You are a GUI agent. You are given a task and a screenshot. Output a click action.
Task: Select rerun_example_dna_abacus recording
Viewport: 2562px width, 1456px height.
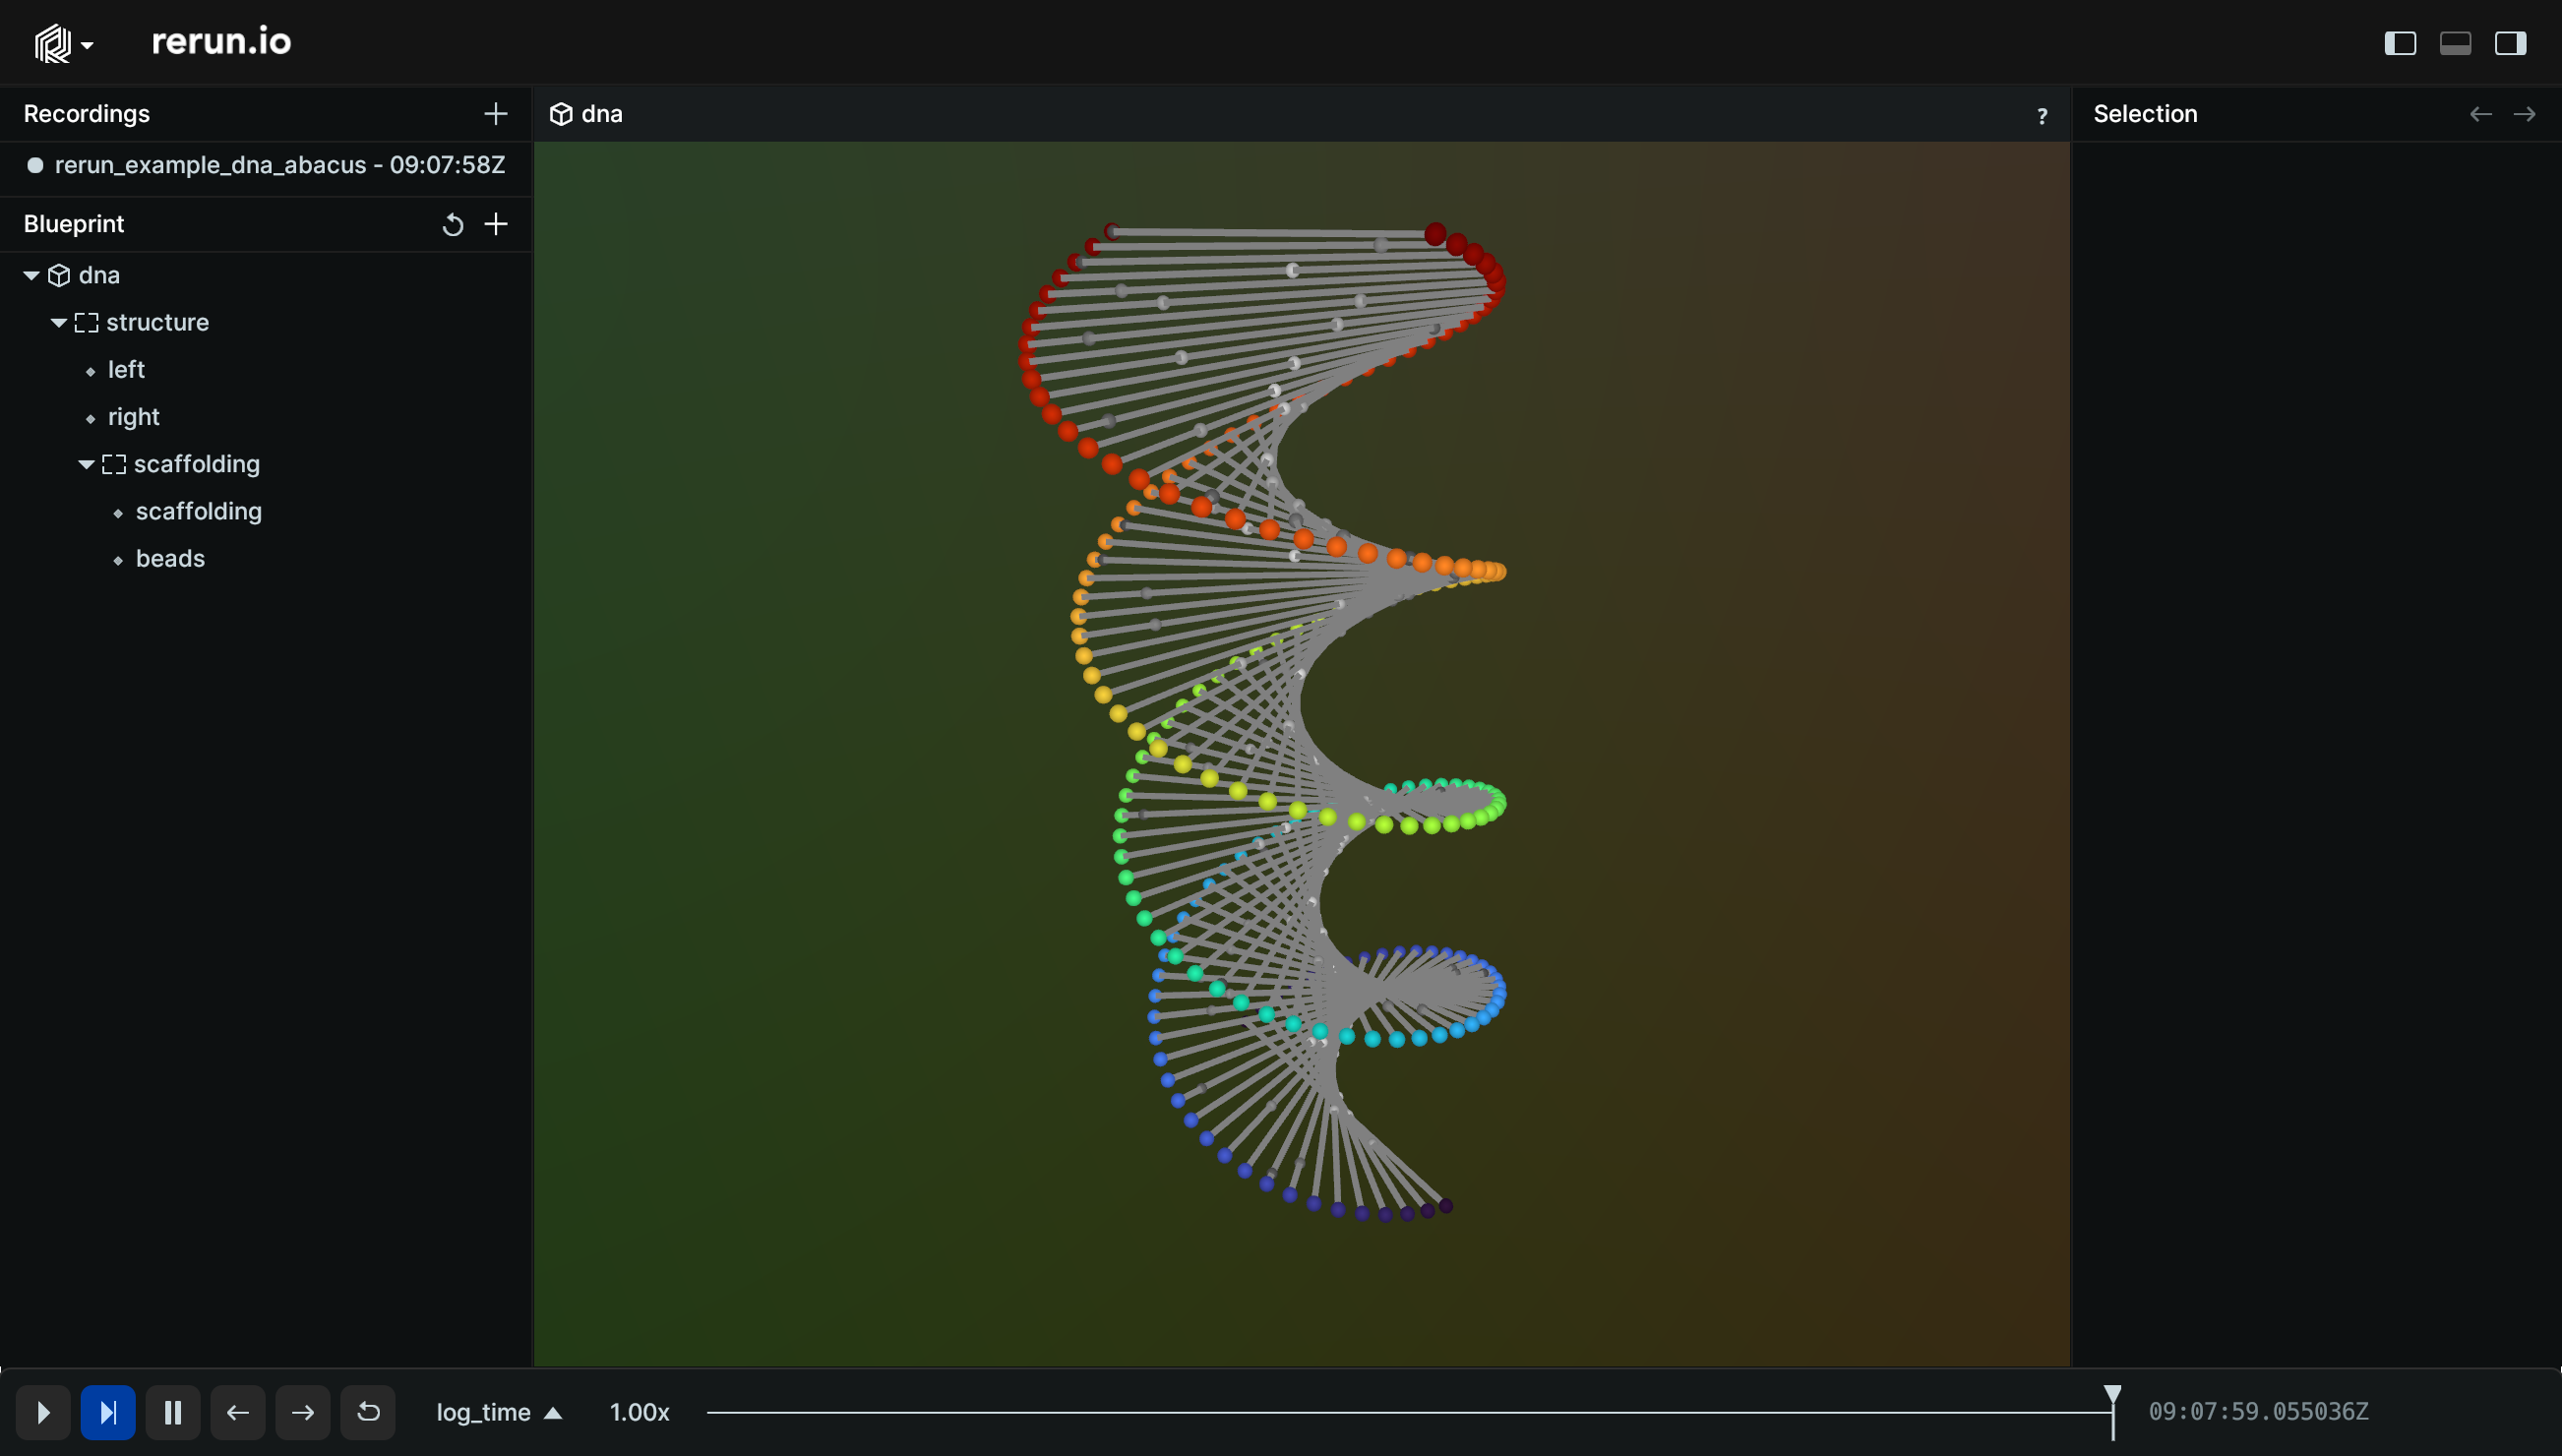pos(266,165)
